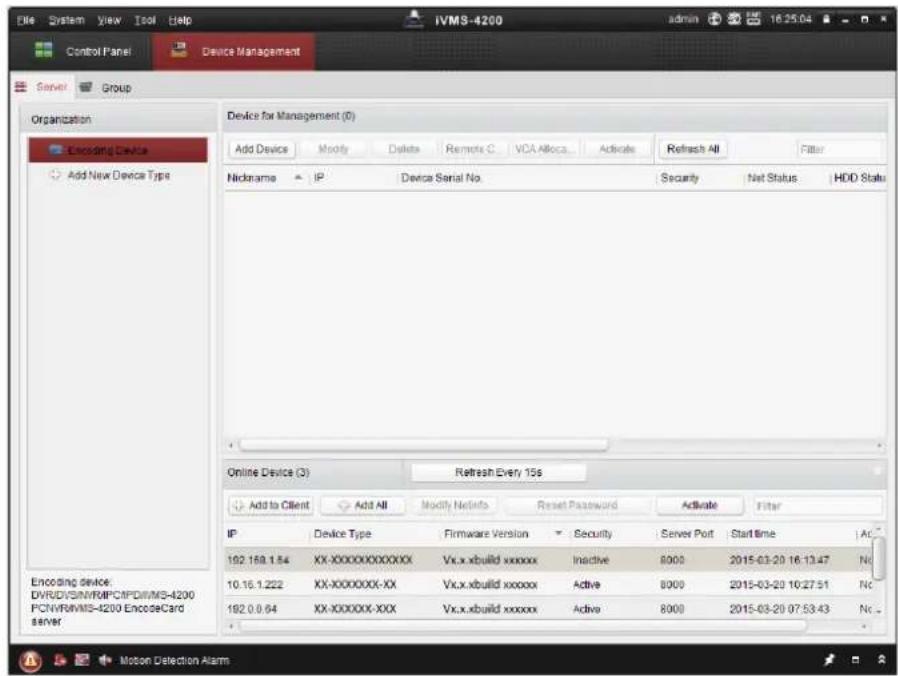Click the globe icon next to admin
This screenshot has width=898, height=676.
click(715, 19)
